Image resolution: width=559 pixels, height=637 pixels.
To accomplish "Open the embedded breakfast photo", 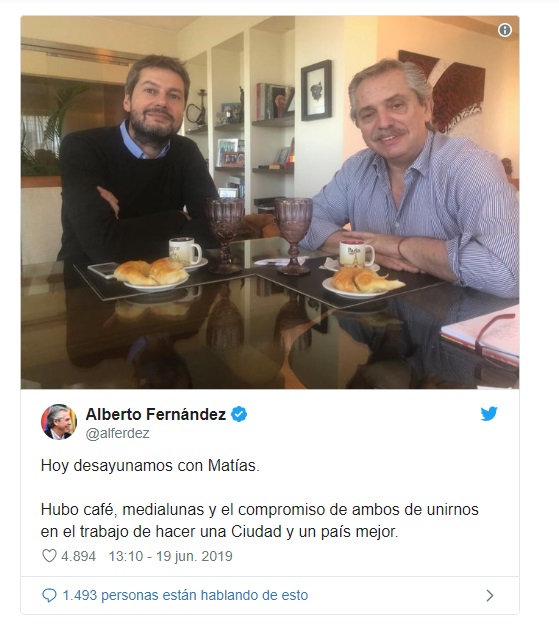I will click(270, 202).
